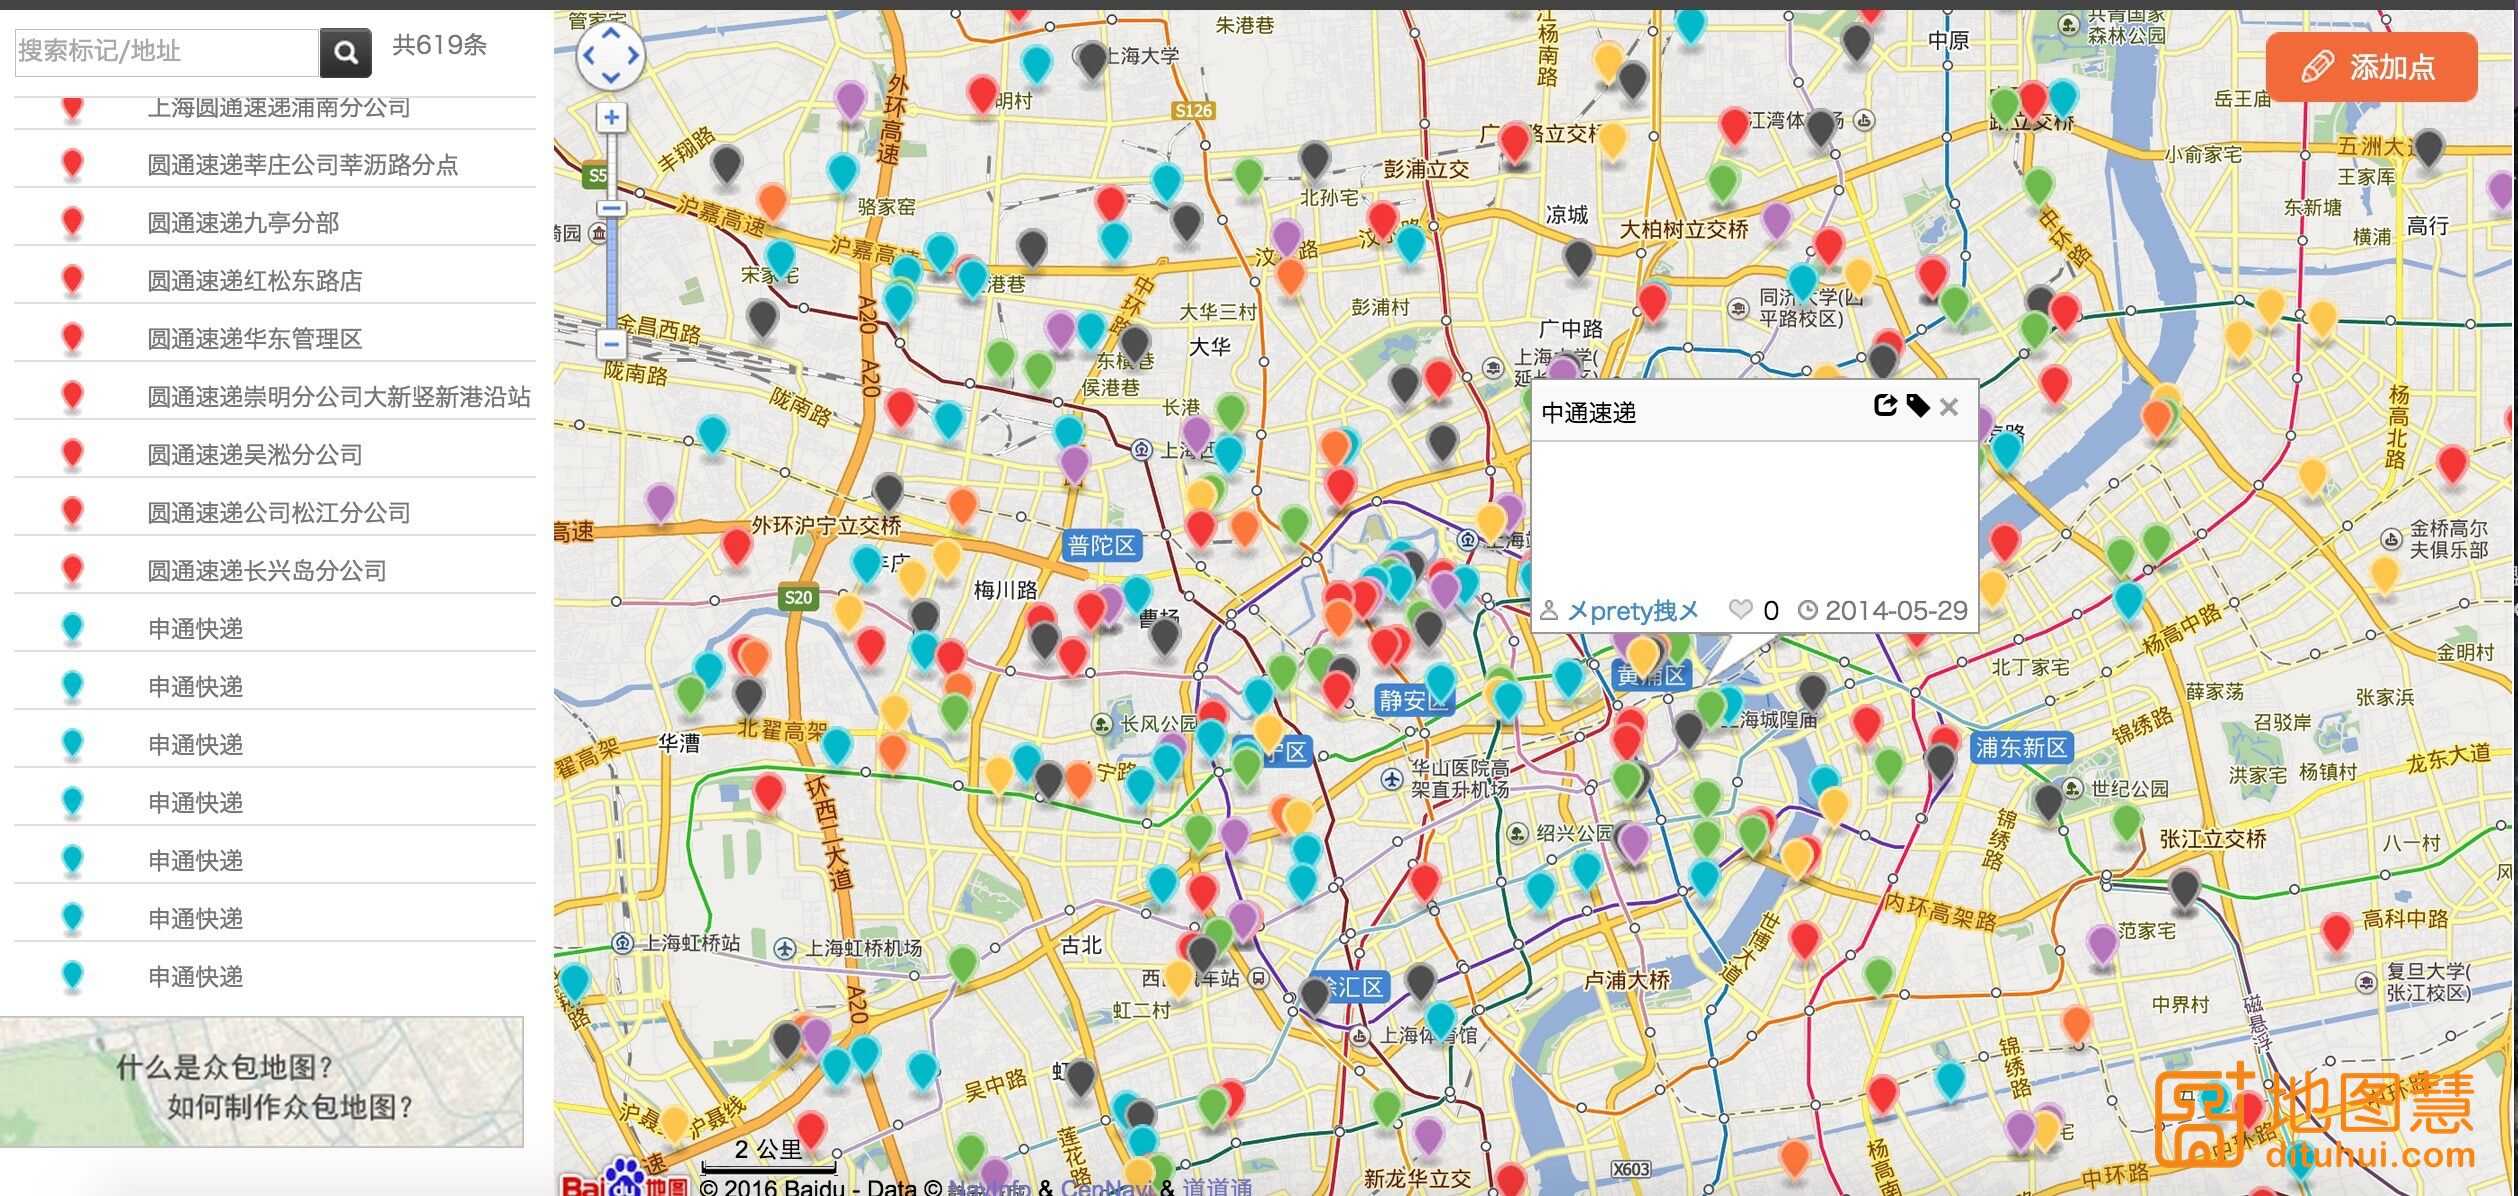Screen dimensions: 2518x1196
Task: Select 圆通速递莘庄公司莘沥路分点 in list
Action: pyautogui.click(x=275, y=165)
